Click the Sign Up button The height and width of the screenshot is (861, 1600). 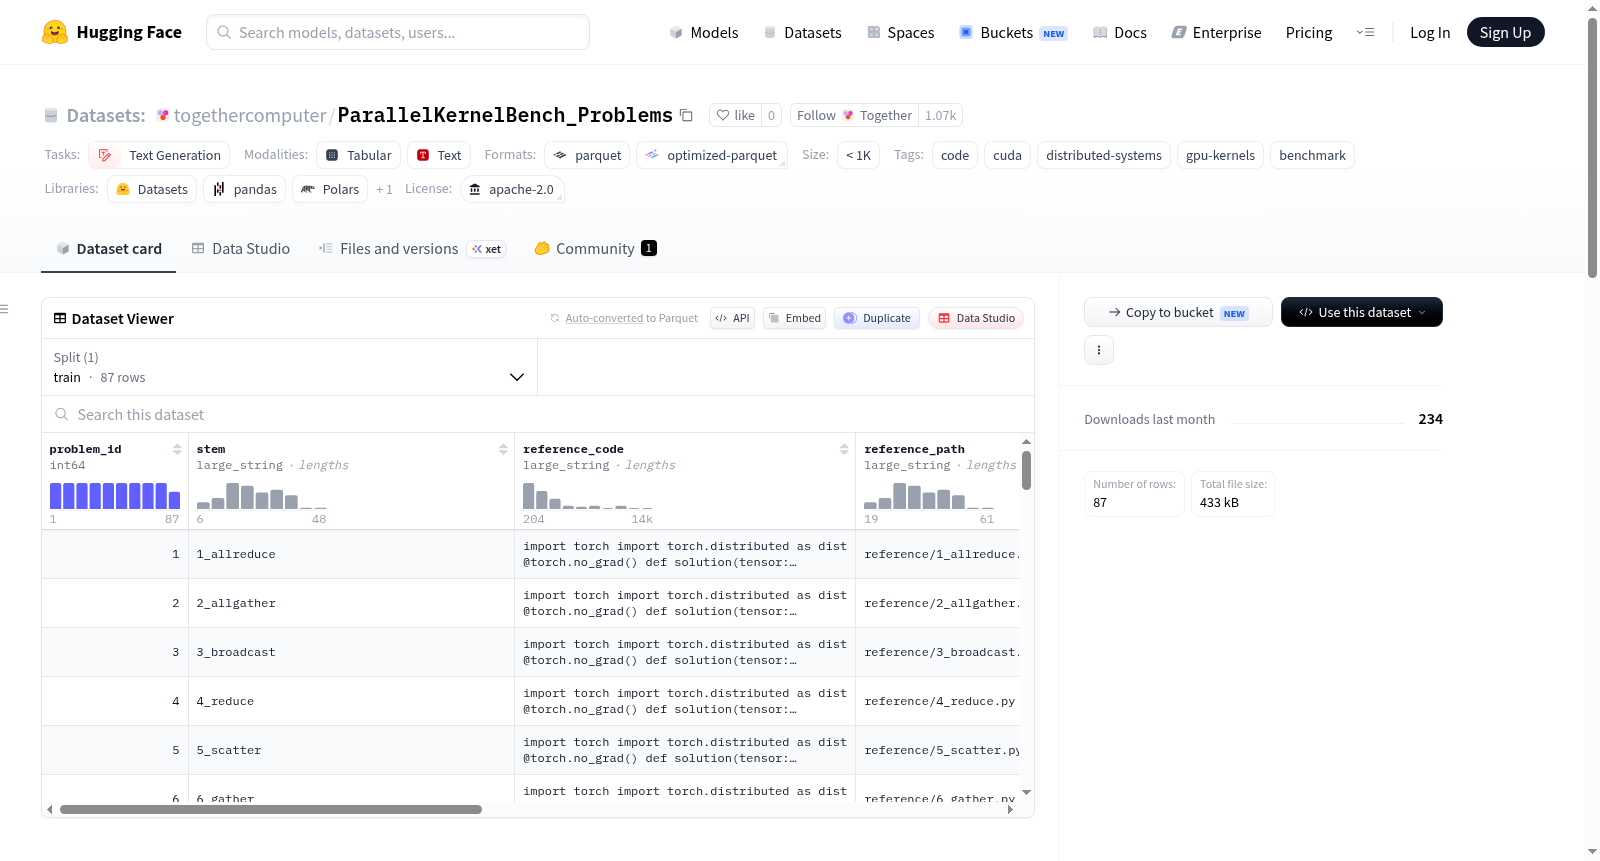click(x=1506, y=32)
